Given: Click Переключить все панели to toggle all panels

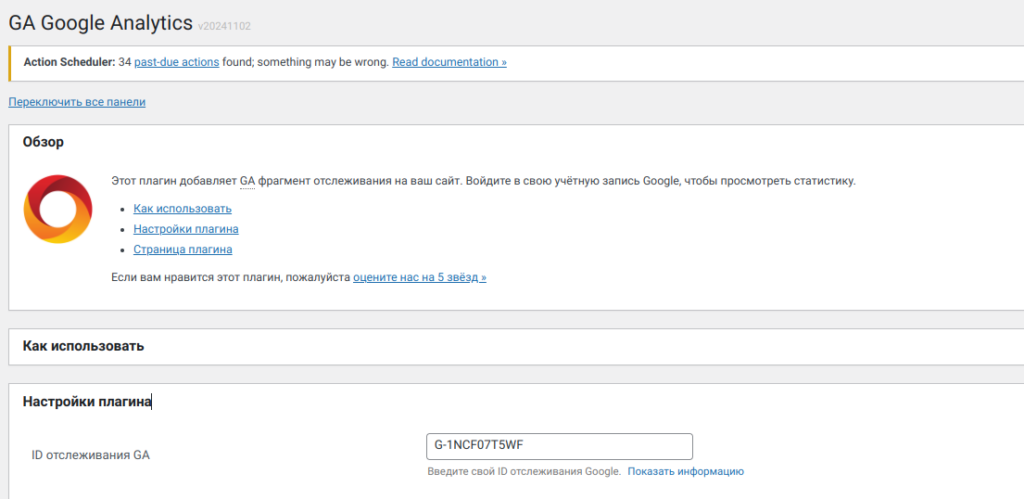Looking at the screenshot, I should 77,102.
